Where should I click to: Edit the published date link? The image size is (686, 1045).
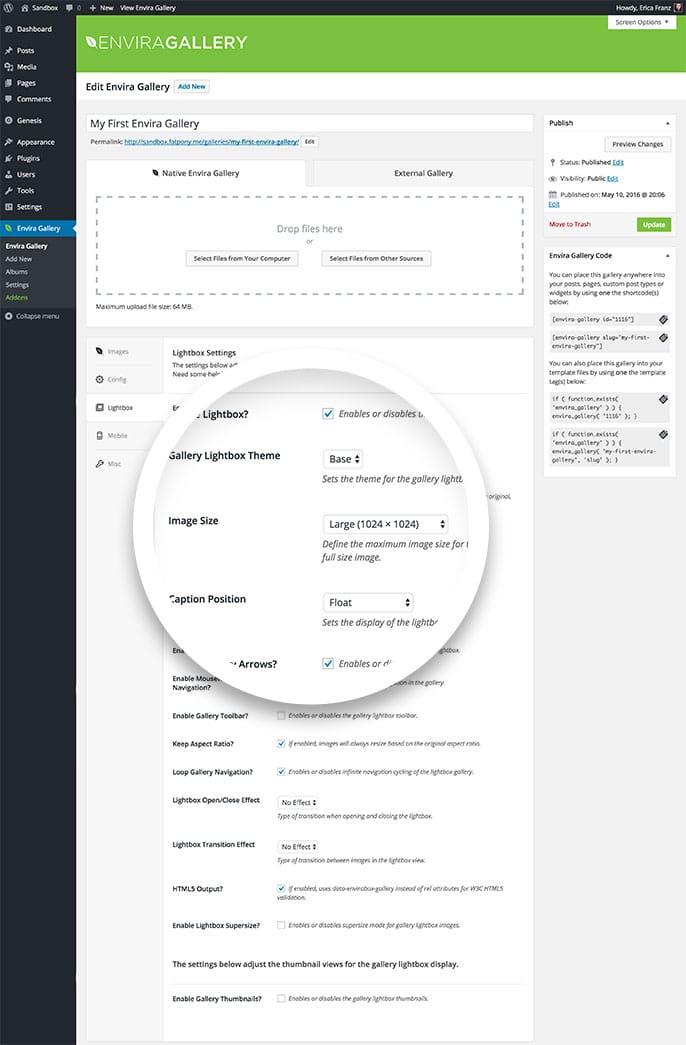coord(554,204)
